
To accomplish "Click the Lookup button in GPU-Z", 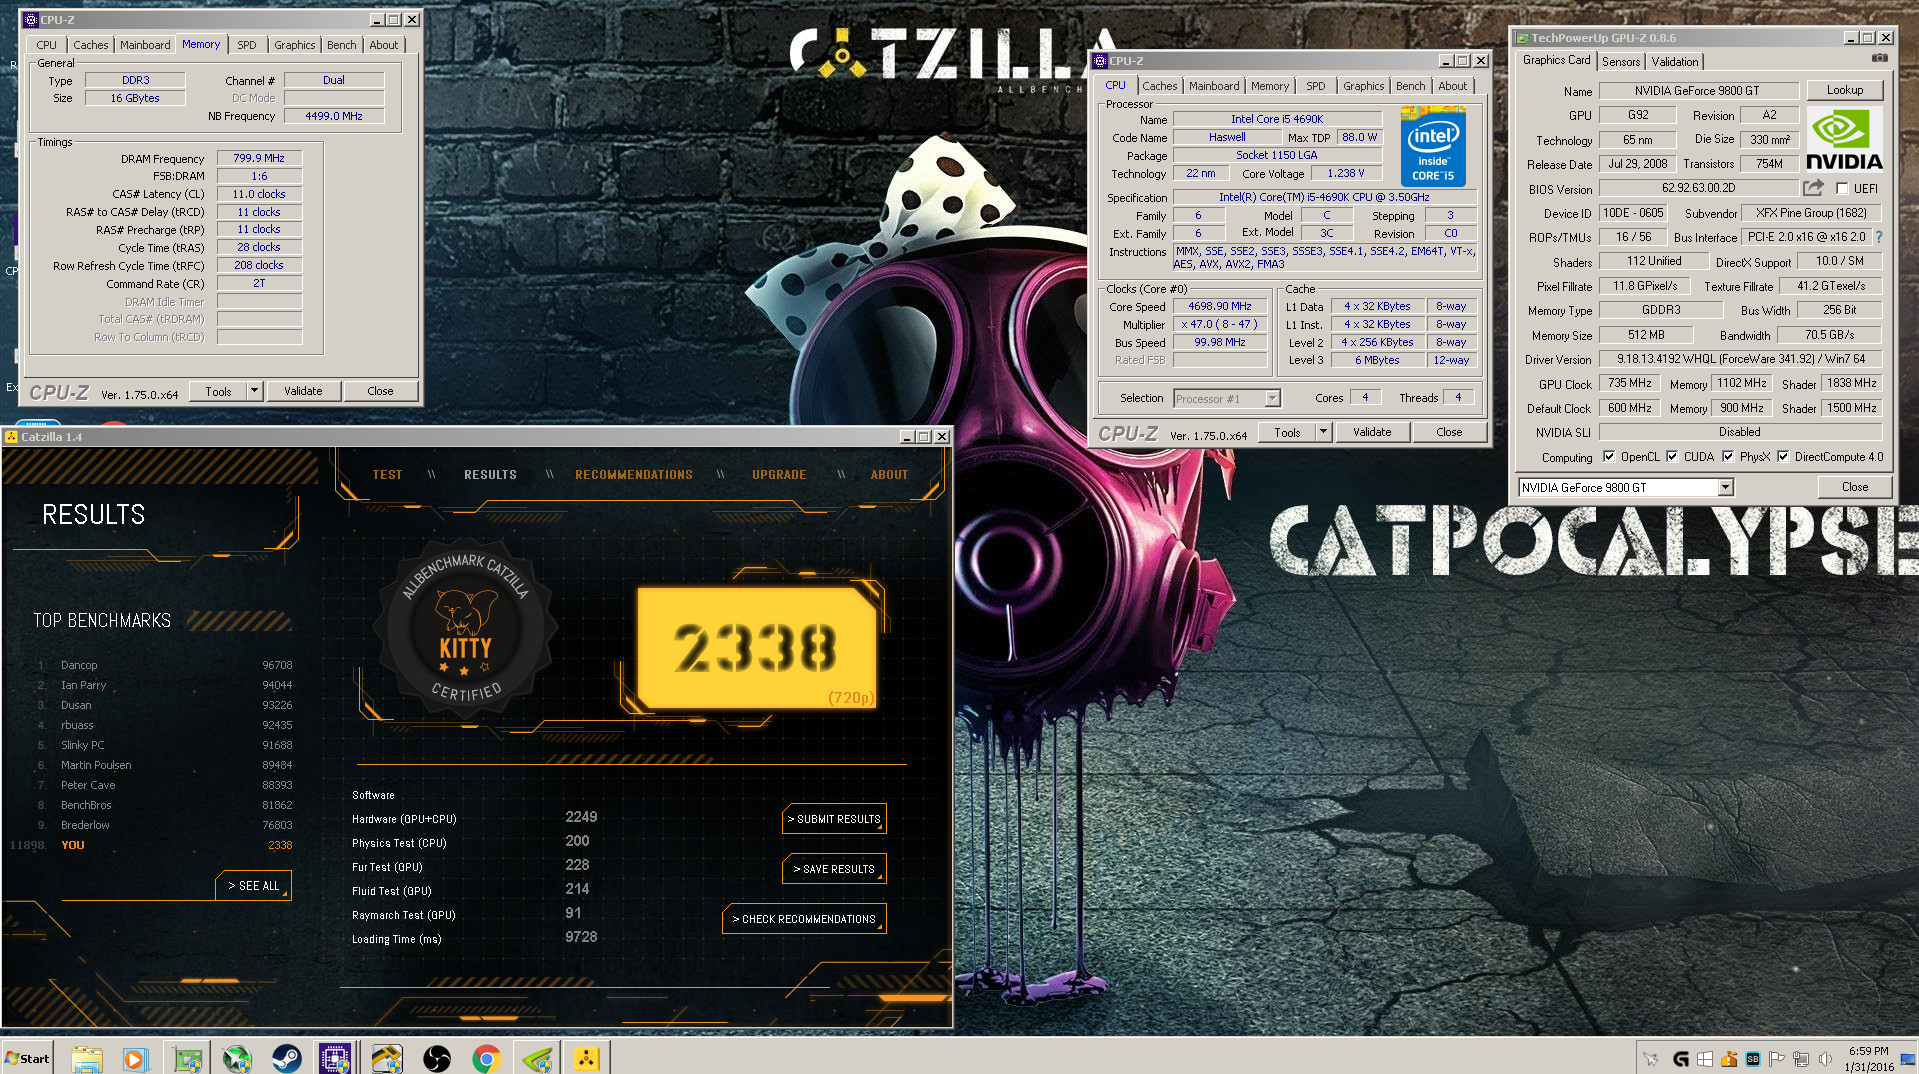I will pos(1845,90).
